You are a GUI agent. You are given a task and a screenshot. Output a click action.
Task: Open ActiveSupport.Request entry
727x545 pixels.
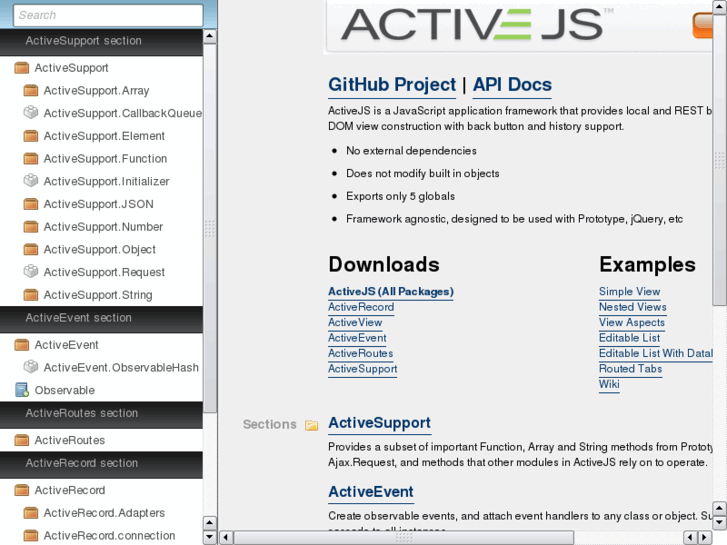(x=104, y=272)
